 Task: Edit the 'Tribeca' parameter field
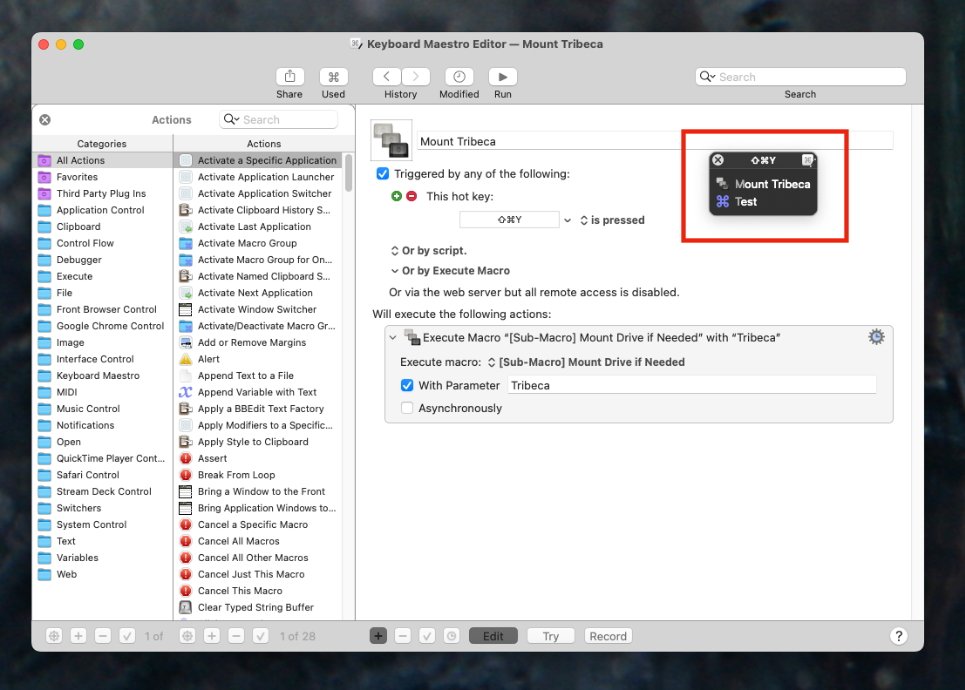(x=692, y=385)
